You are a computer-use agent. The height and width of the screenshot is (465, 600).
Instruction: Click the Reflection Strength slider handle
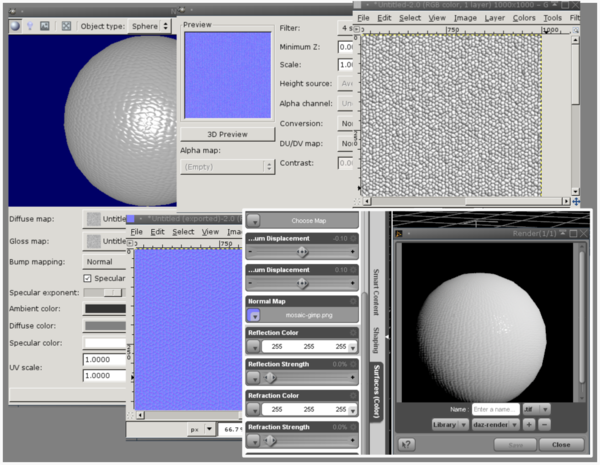click(x=270, y=378)
